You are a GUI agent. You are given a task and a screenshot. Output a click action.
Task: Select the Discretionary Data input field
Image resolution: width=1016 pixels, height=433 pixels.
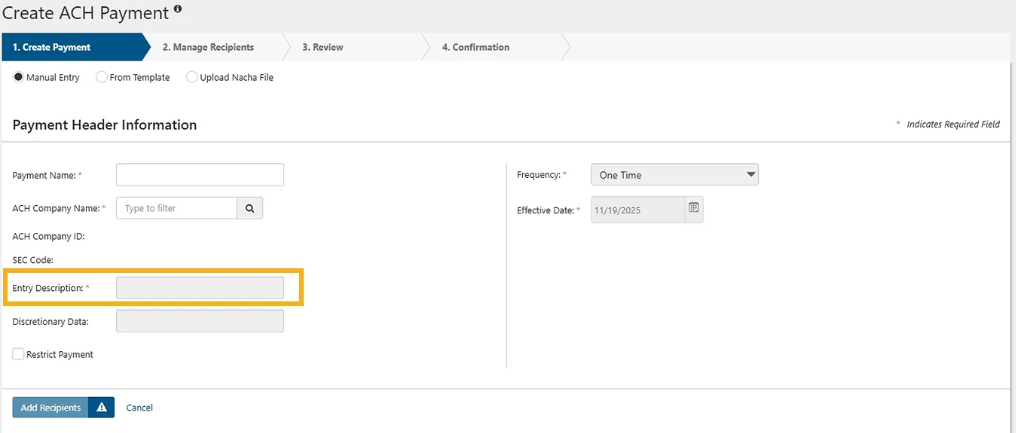tap(200, 321)
